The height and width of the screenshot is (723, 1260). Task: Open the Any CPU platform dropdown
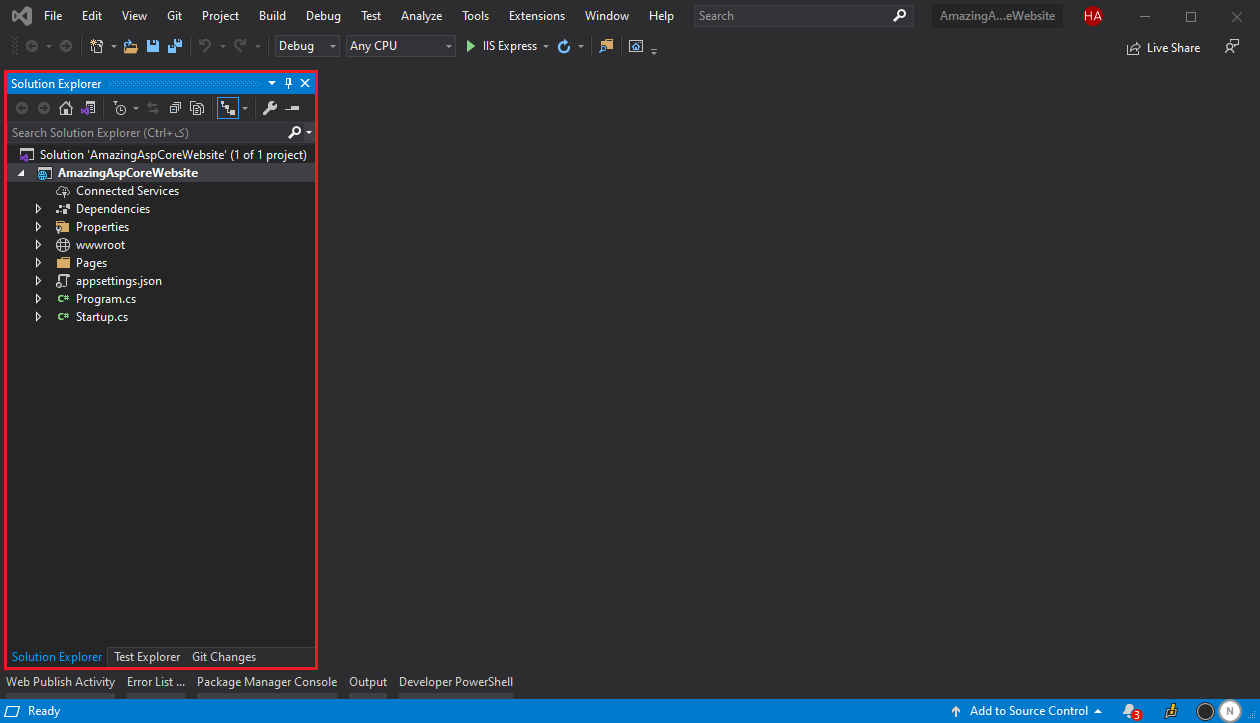pyautogui.click(x=401, y=46)
